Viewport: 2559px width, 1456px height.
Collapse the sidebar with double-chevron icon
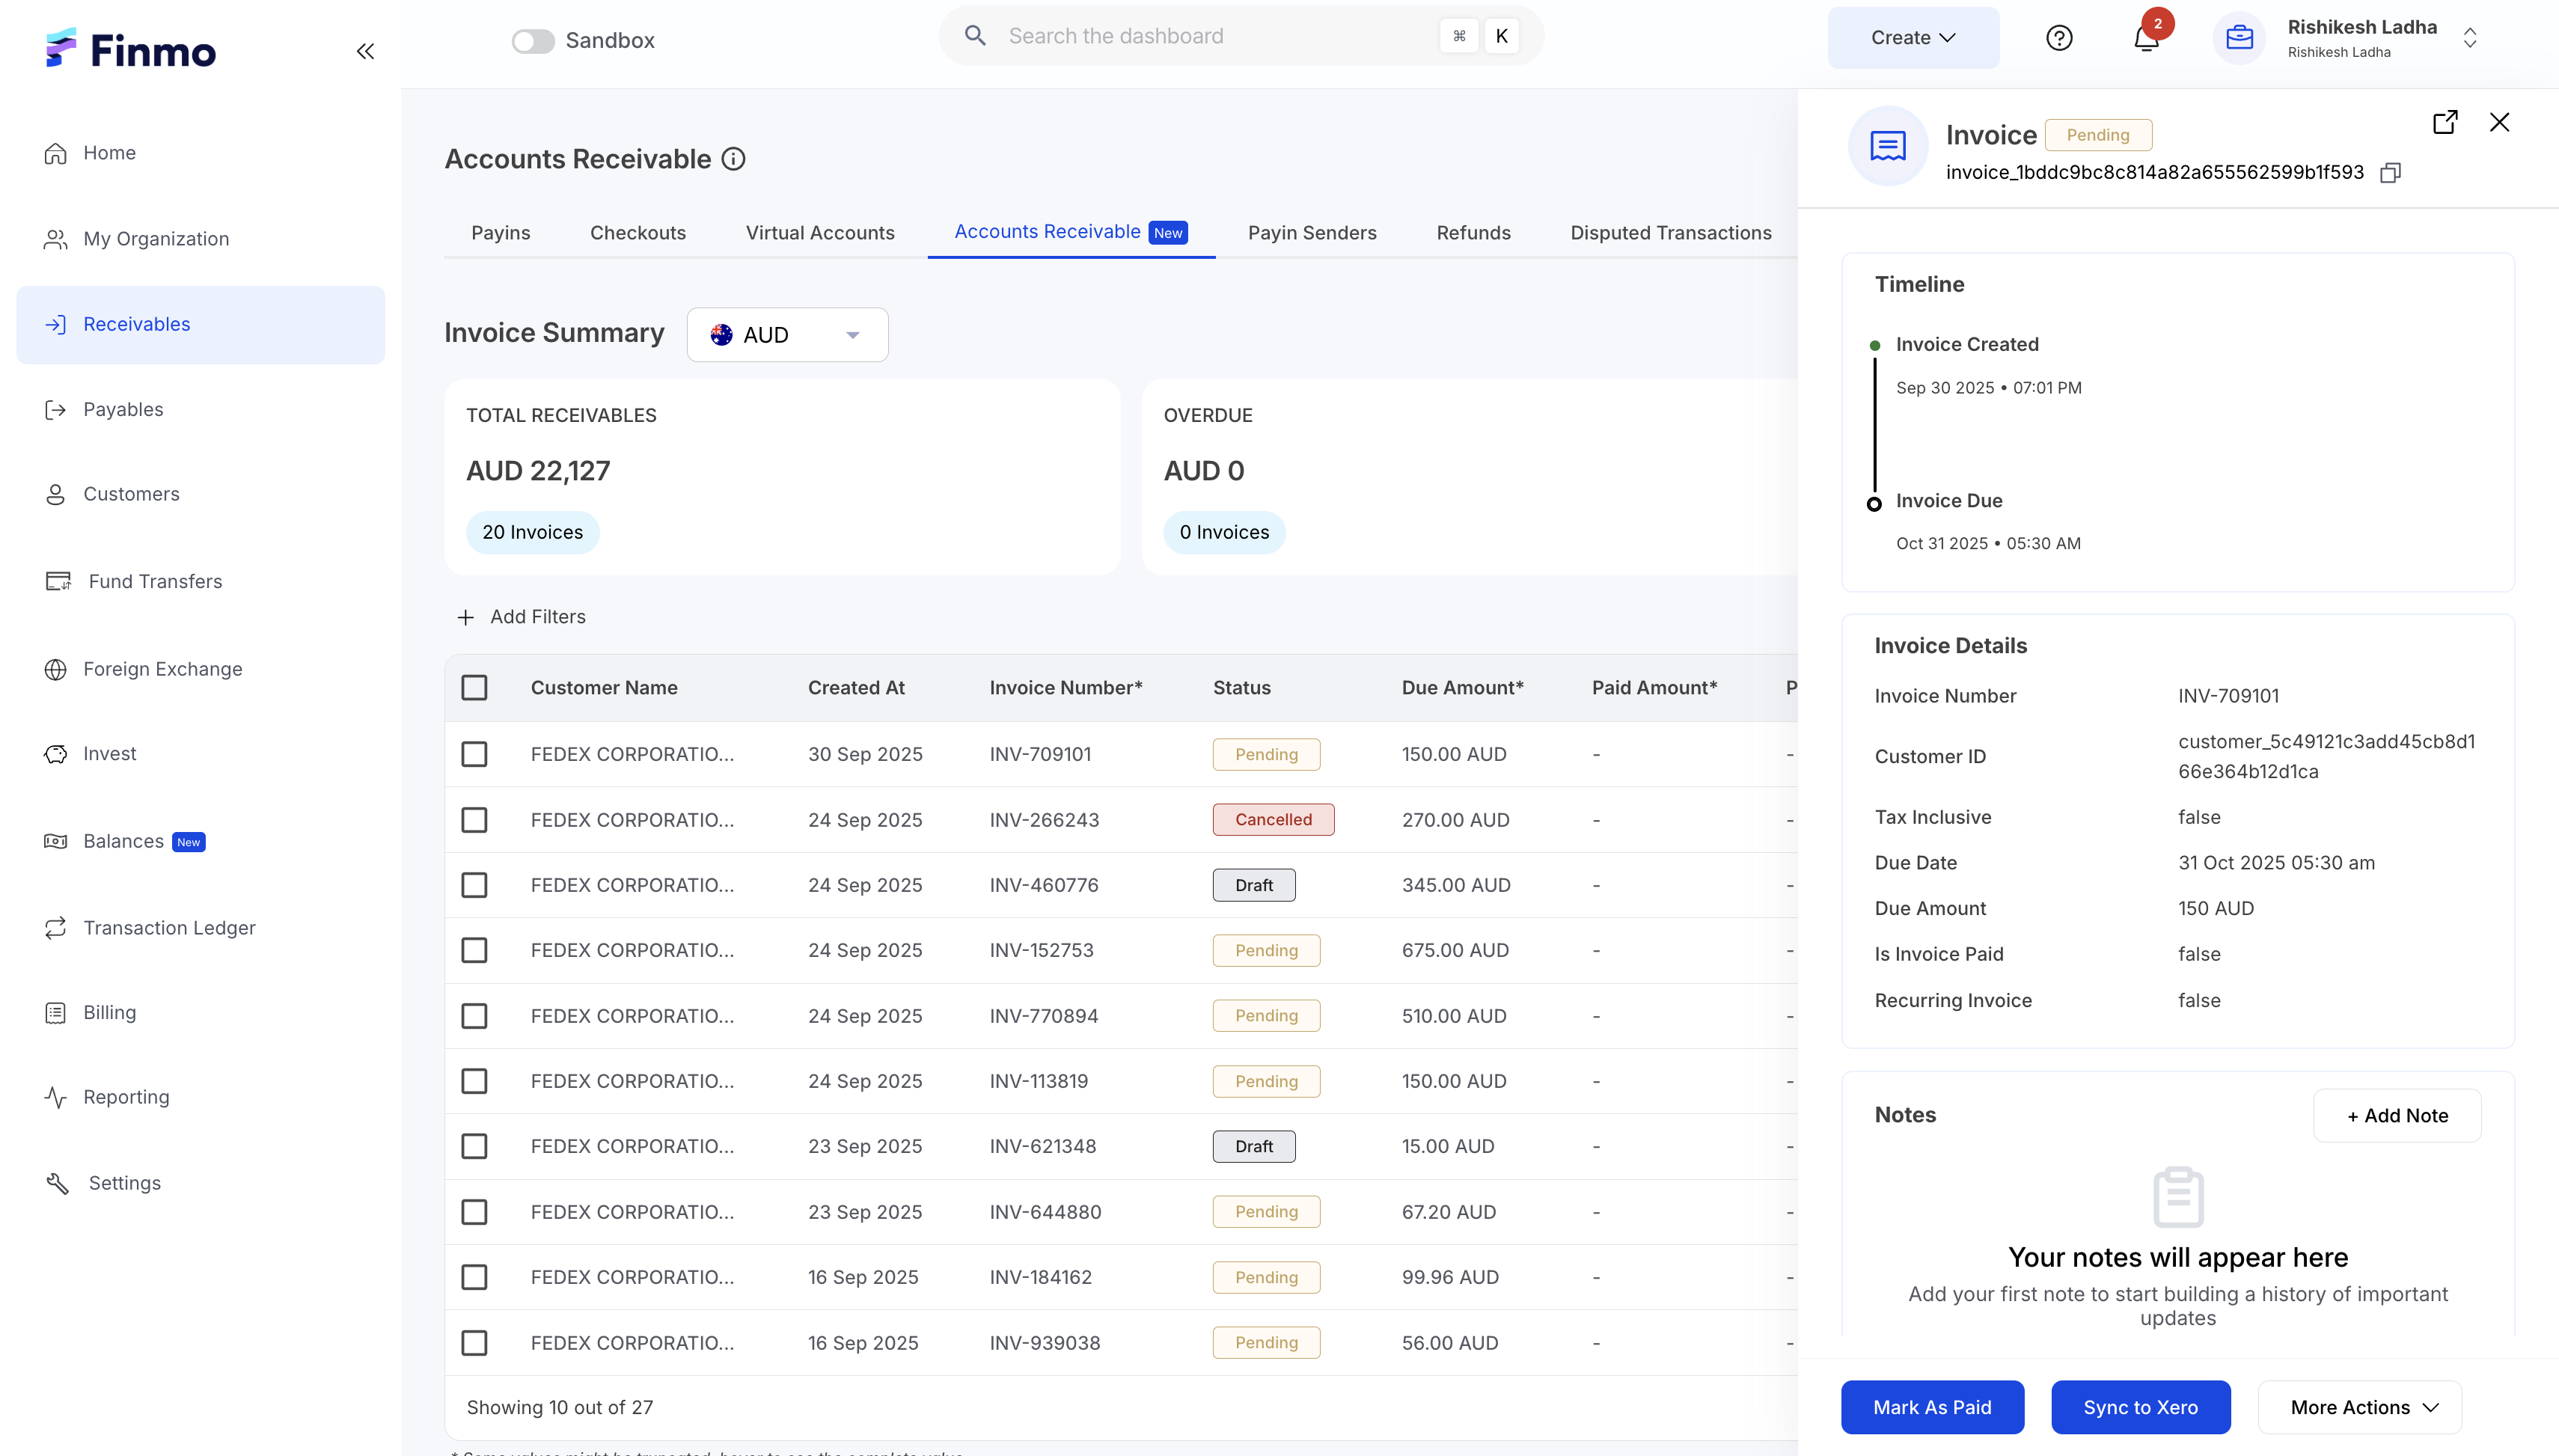coord(365,51)
